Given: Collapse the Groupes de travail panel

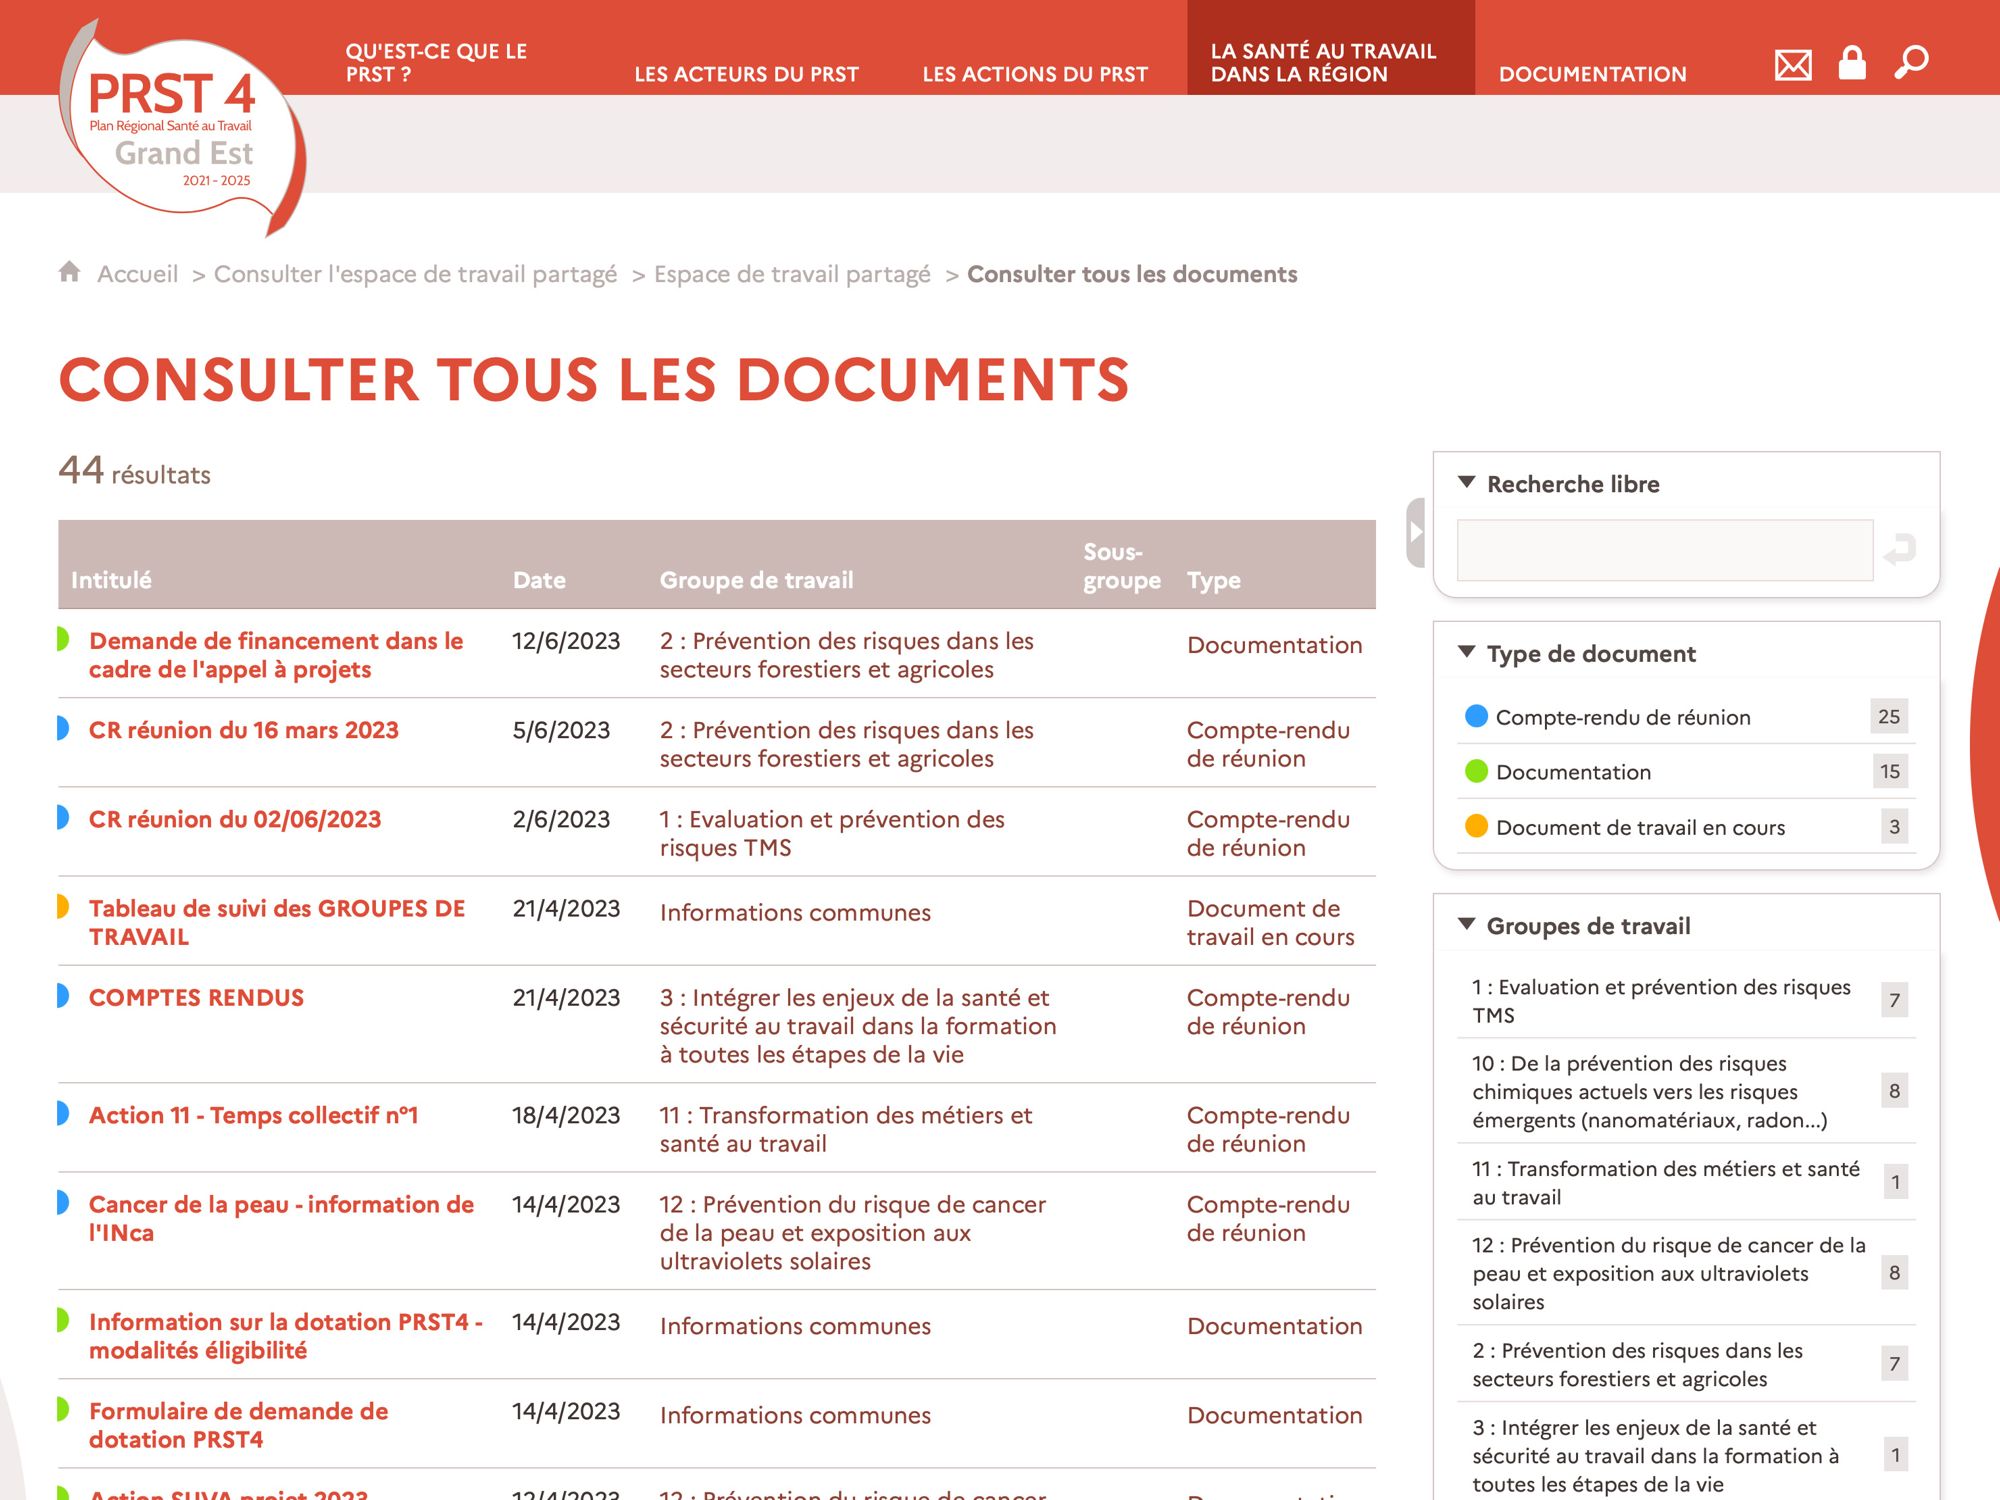Looking at the screenshot, I should (1467, 925).
